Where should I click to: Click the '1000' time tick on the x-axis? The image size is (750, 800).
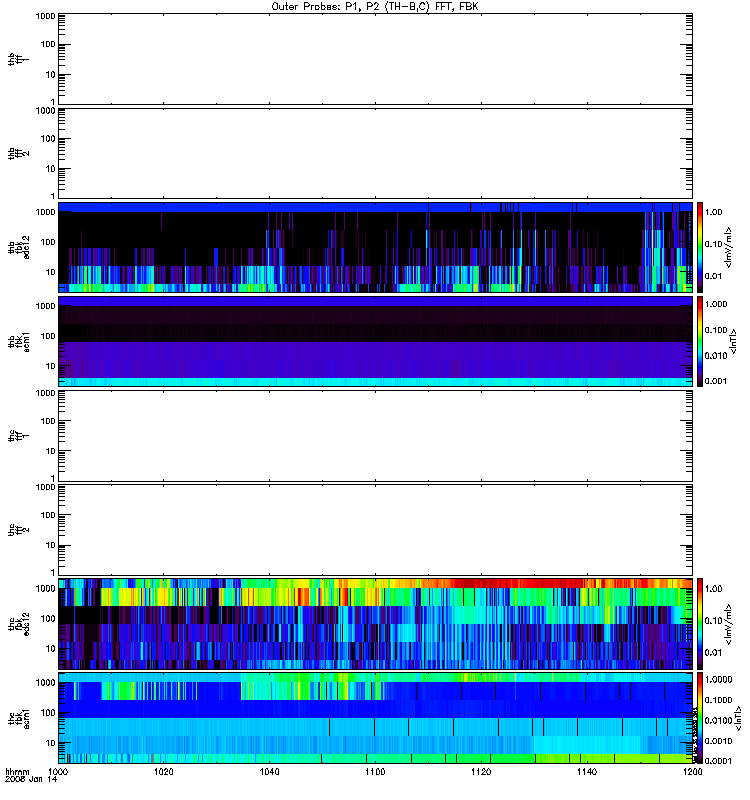pyautogui.click(x=58, y=771)
